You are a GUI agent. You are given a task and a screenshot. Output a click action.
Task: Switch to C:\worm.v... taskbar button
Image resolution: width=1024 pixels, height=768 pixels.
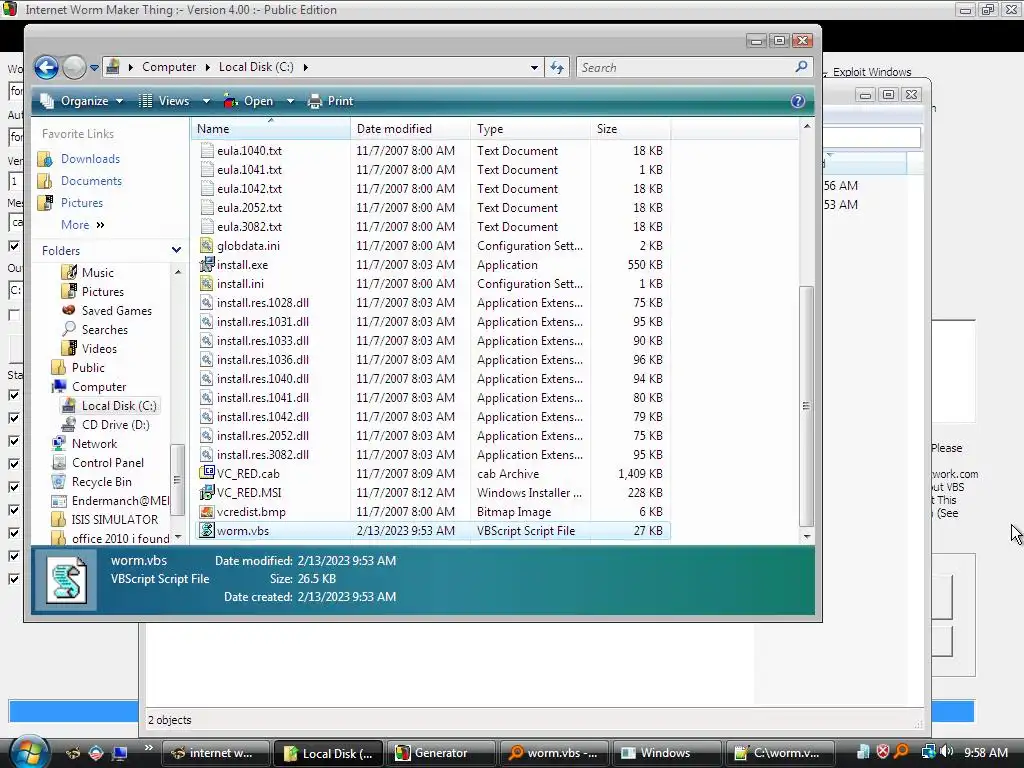pyautogui.click(x=778, y=753)
